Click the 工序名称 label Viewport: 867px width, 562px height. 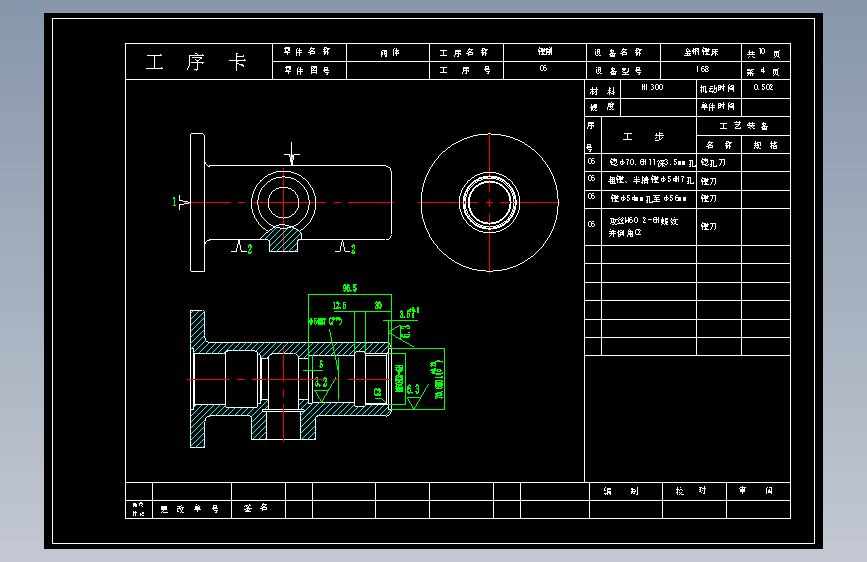point(463,53)
